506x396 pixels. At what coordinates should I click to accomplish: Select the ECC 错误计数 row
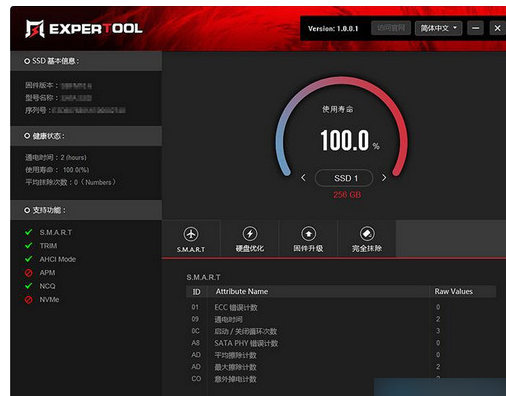(x=341, y=307)
